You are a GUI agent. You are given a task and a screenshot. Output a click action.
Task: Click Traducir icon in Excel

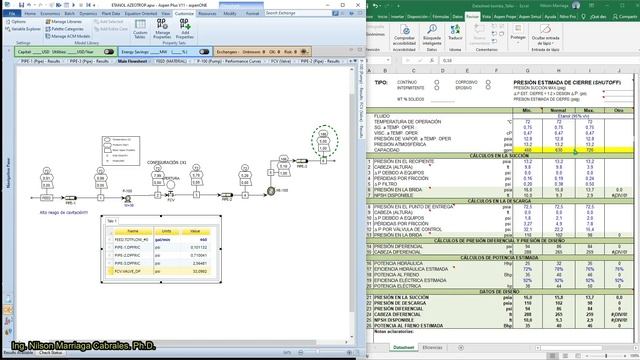(x=455, y=32)
